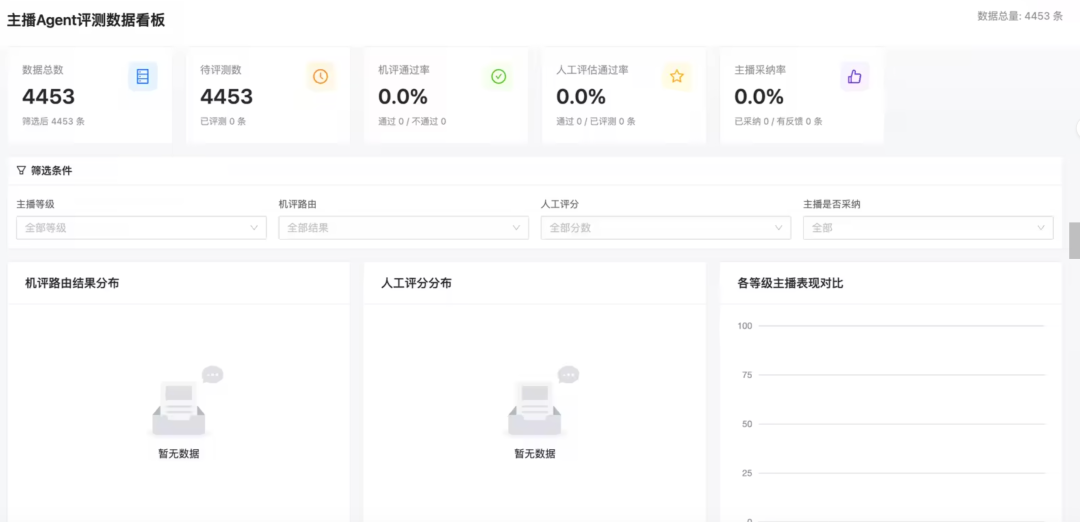Viewport: 1080px width, 522px height.
Task: Click the 主播Agent评测数据看板 page title
Action: click(86, 20)
